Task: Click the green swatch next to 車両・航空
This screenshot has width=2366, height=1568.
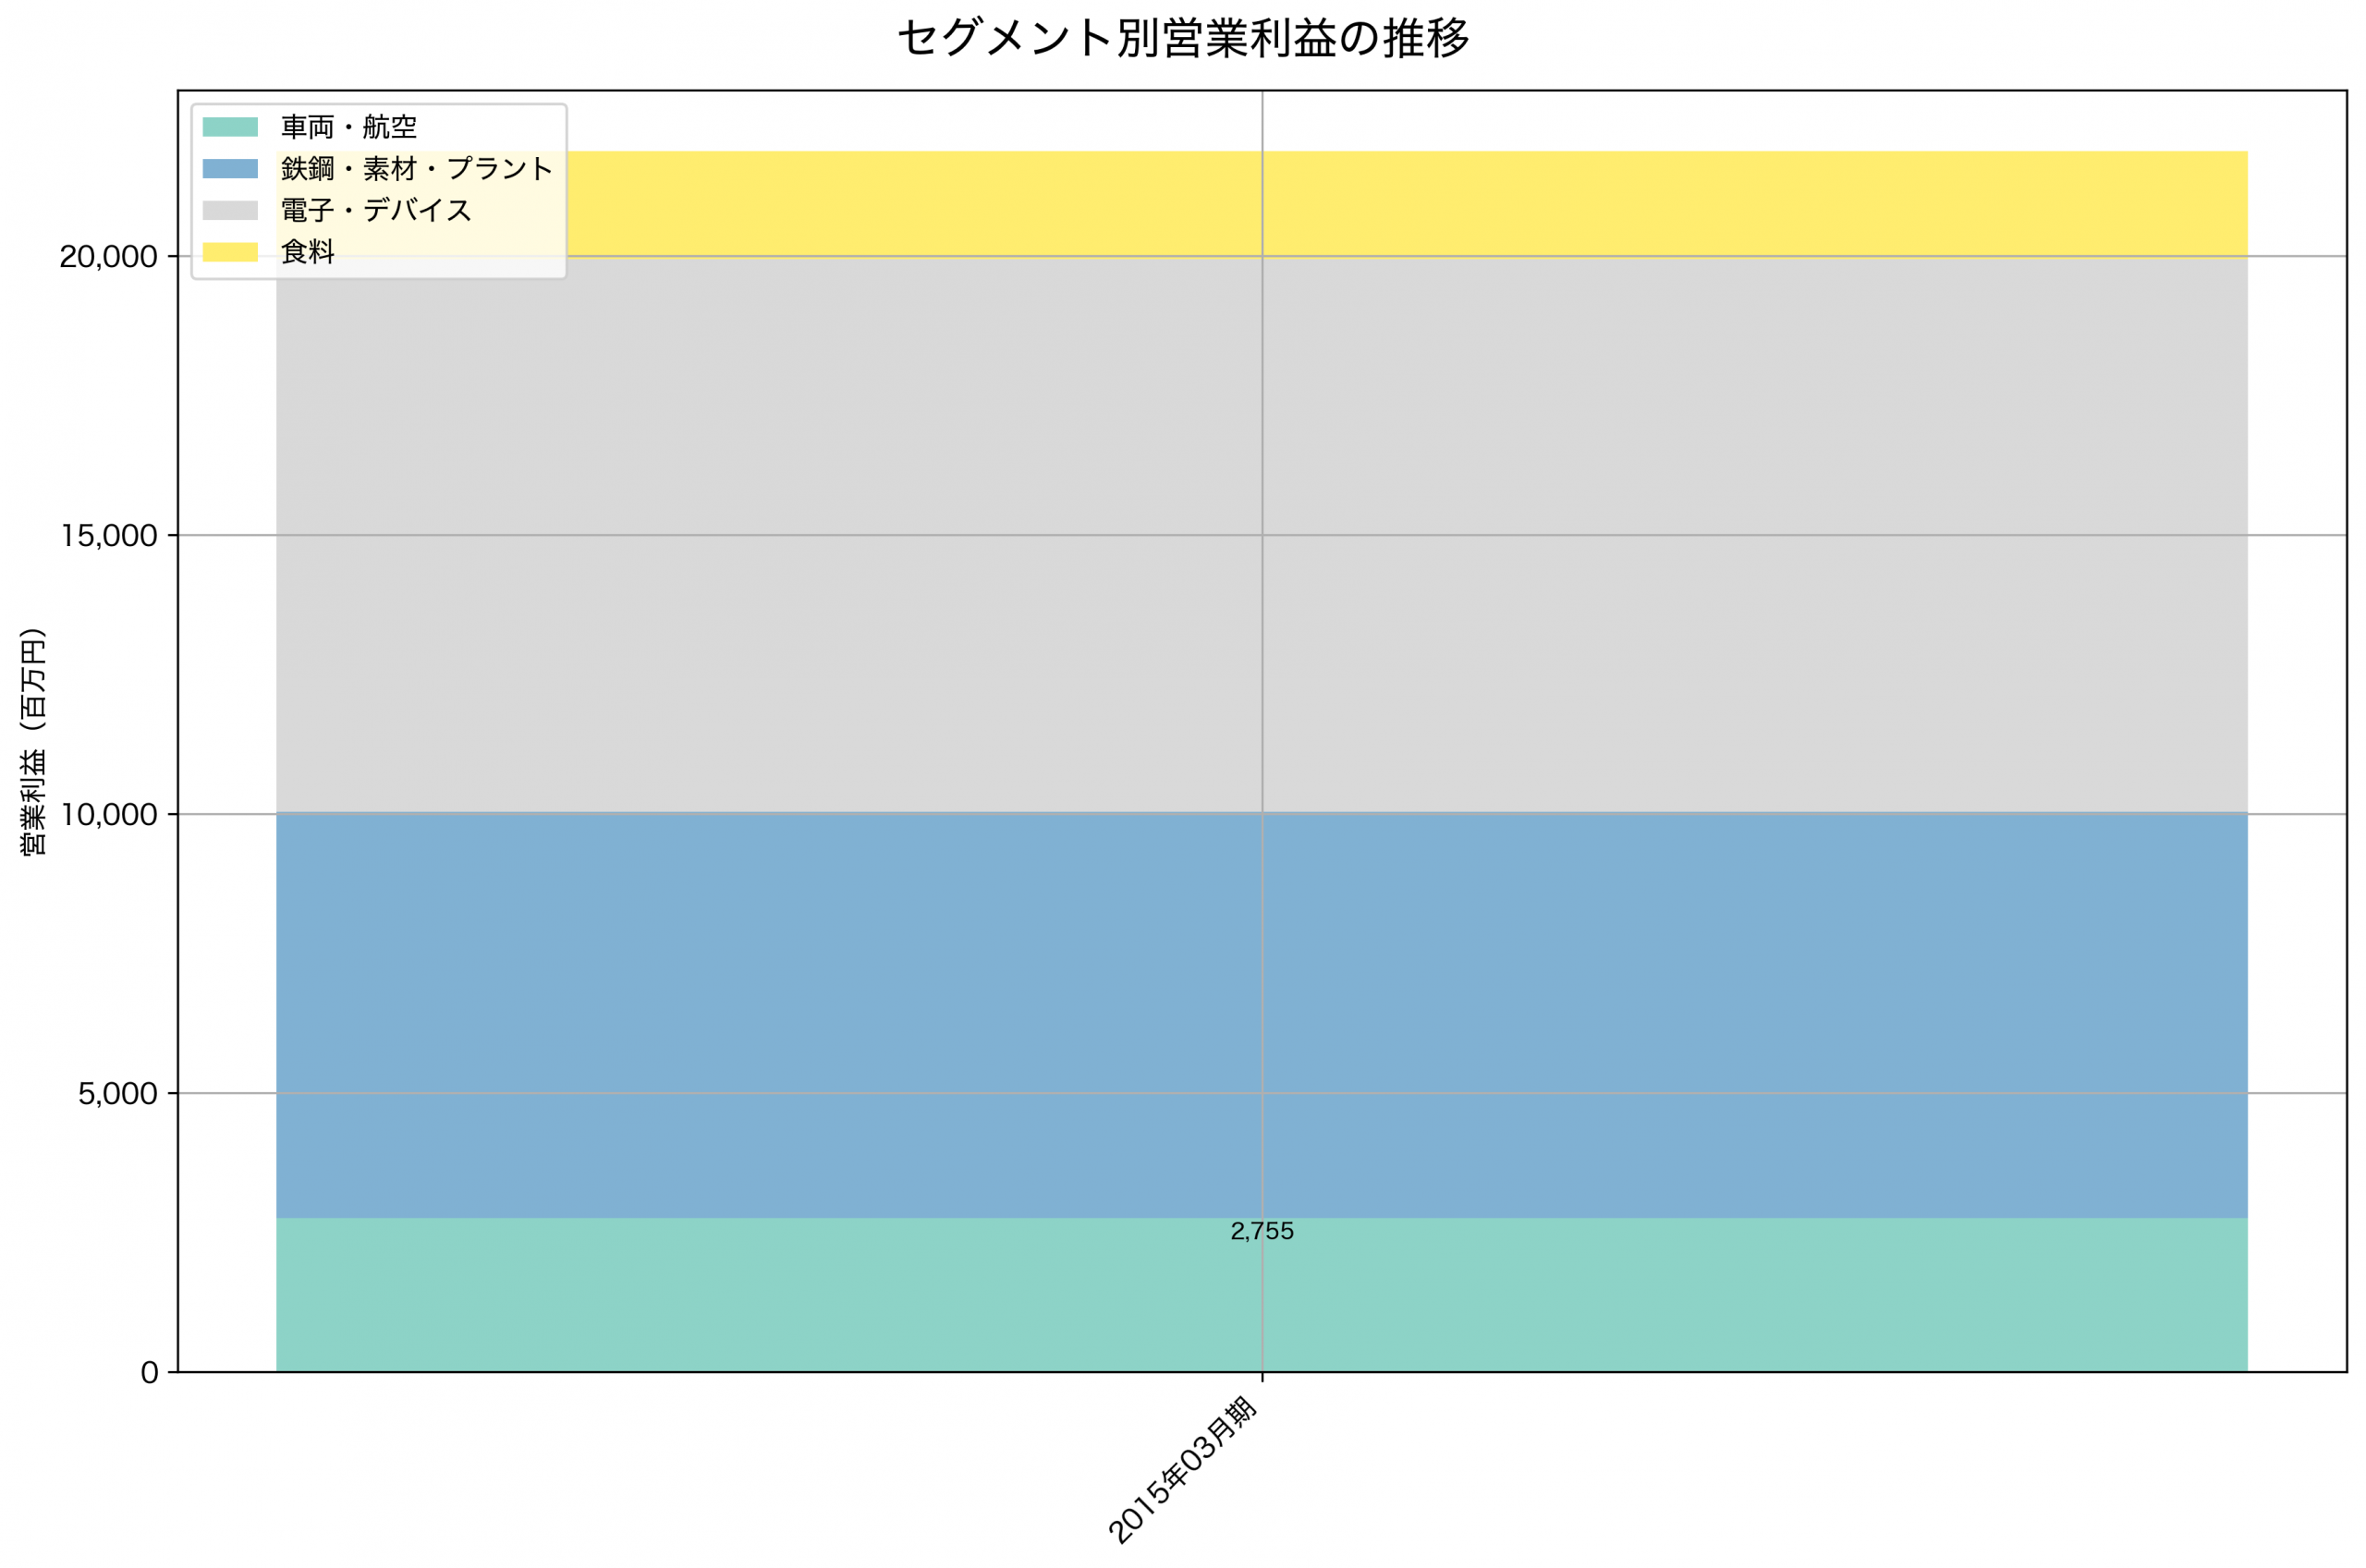Action: (x=231, y=125)
